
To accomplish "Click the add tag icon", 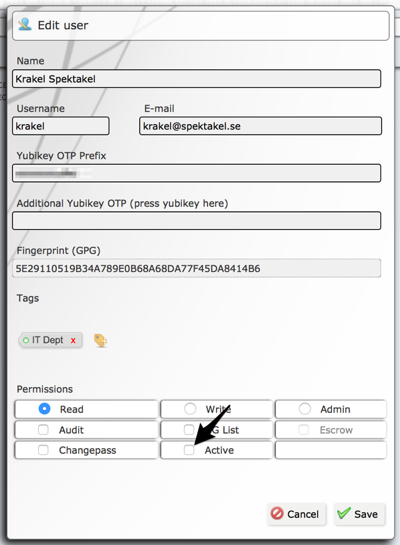I will click(100, 340).
